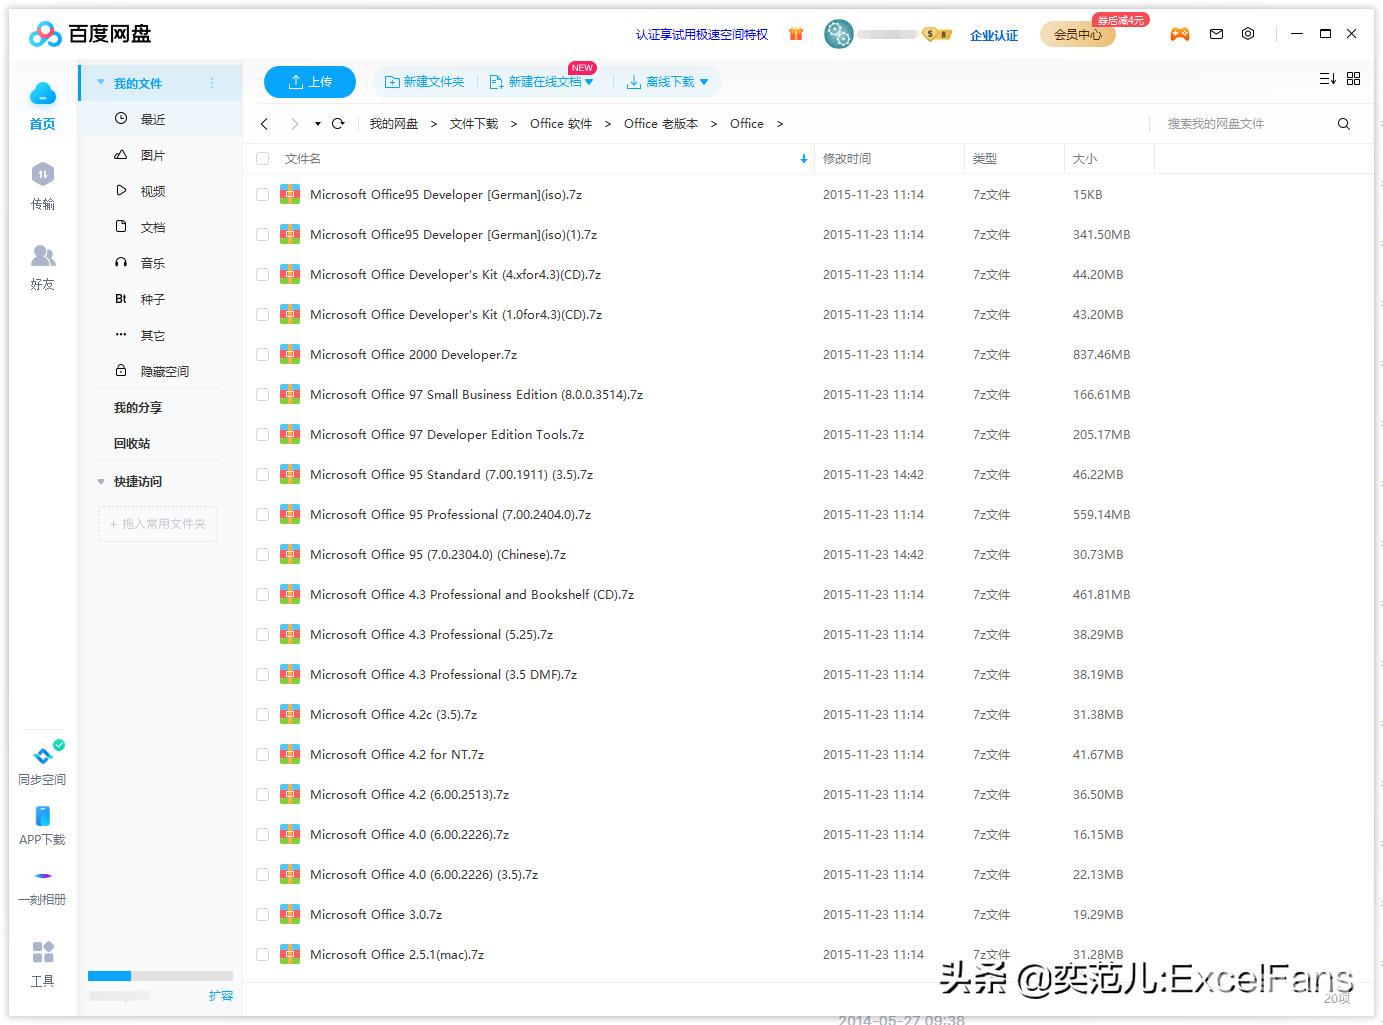The height and width of the screenshot is (1025, 1383).
Task: Open the mail envelope icon
Action: click(x=1216, y=34)
